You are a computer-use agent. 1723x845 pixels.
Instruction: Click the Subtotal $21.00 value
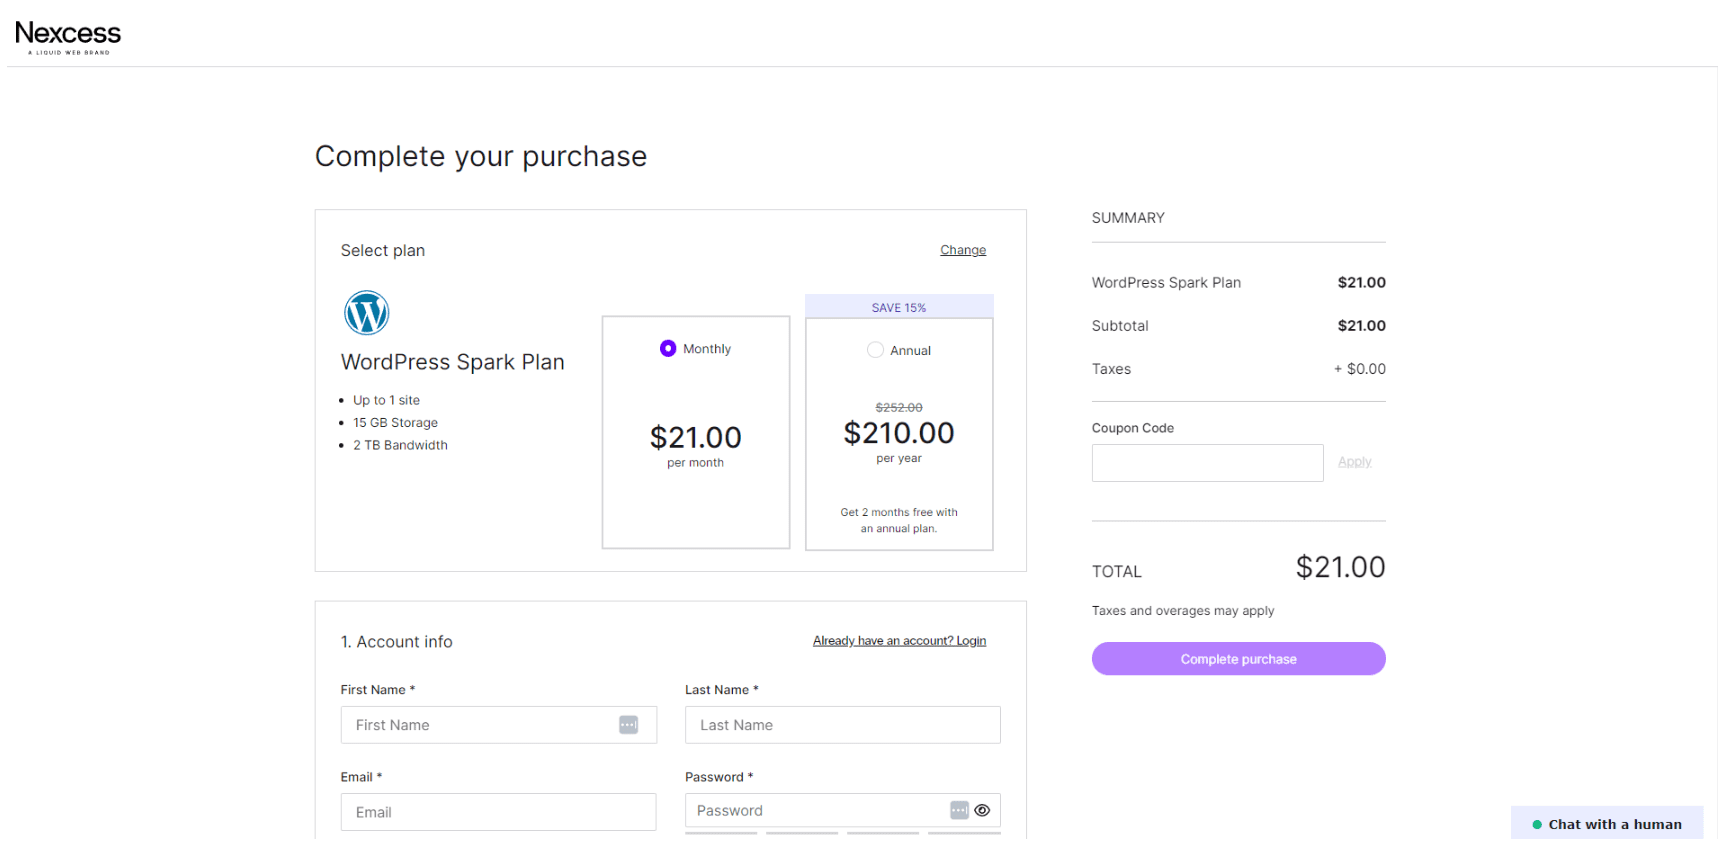[1362, 326]
